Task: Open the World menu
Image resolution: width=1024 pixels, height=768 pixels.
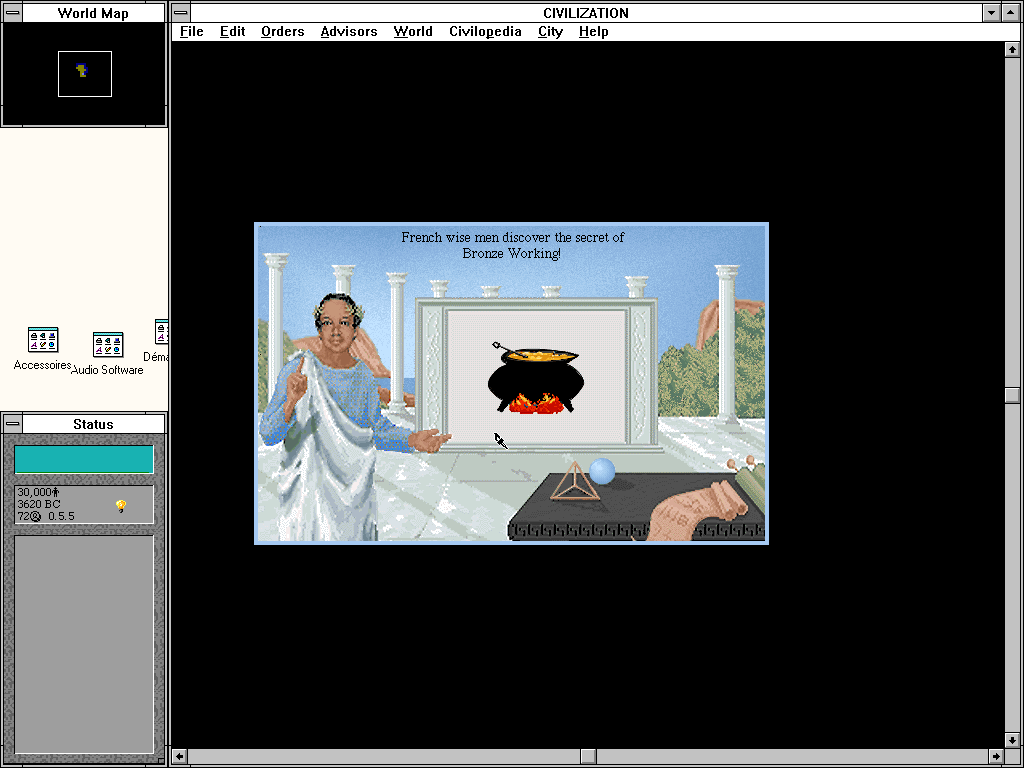Action: click(x=413, y=31)
